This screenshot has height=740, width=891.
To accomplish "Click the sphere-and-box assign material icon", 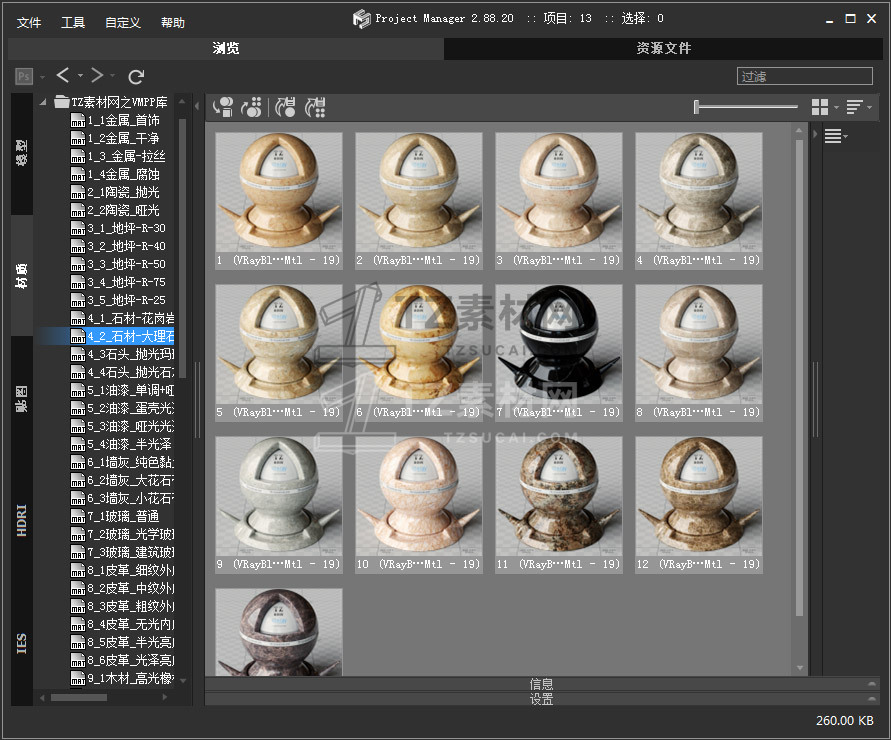I will click(223, 106).
